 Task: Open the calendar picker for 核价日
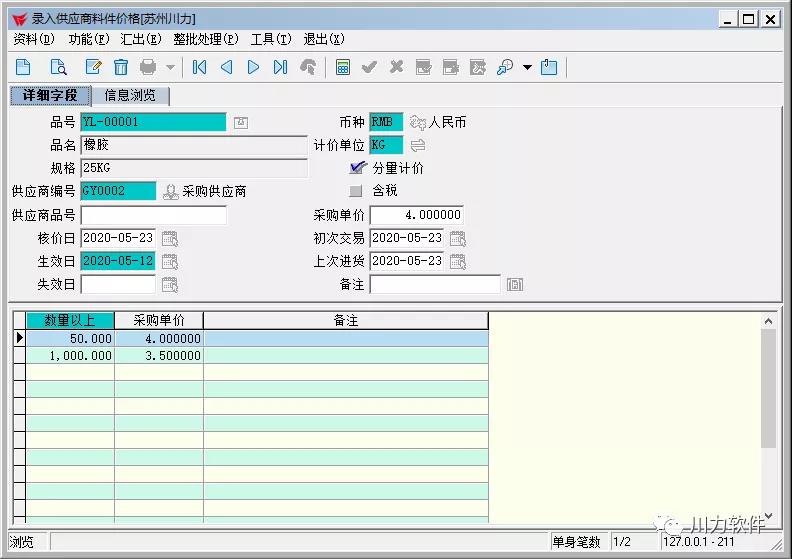point(170,238)
